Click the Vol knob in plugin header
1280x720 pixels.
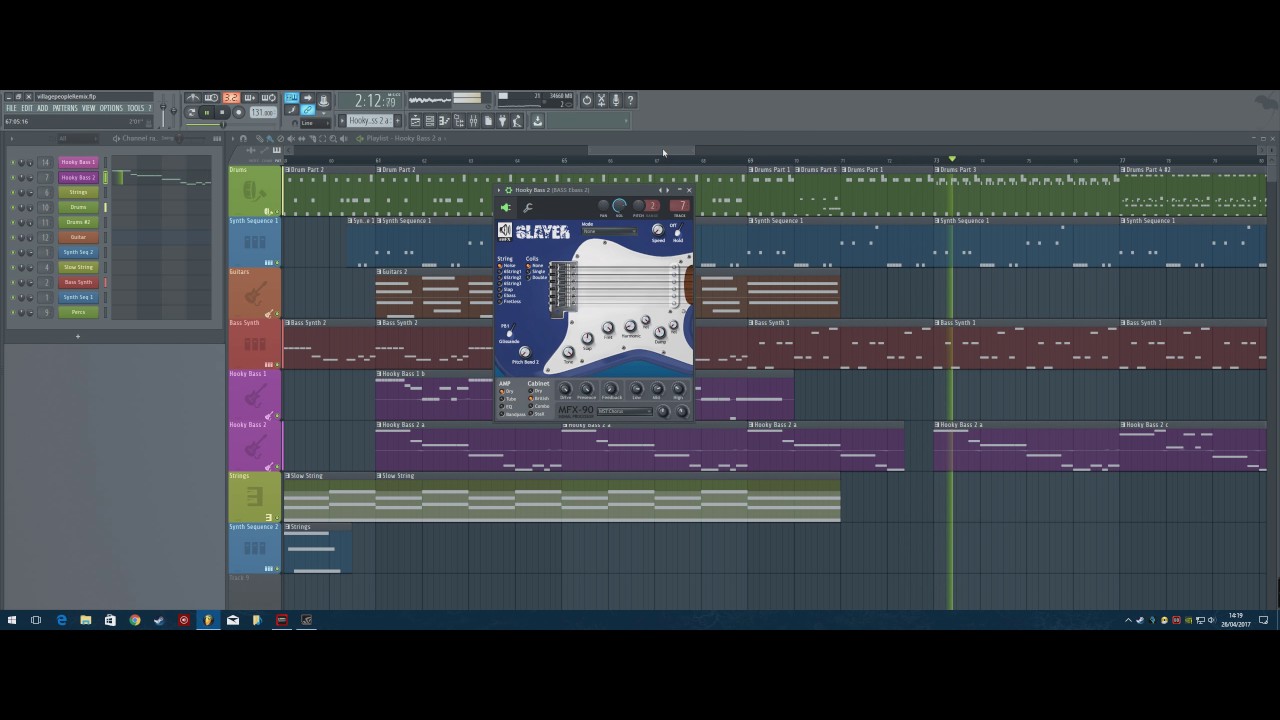(619, 205)
